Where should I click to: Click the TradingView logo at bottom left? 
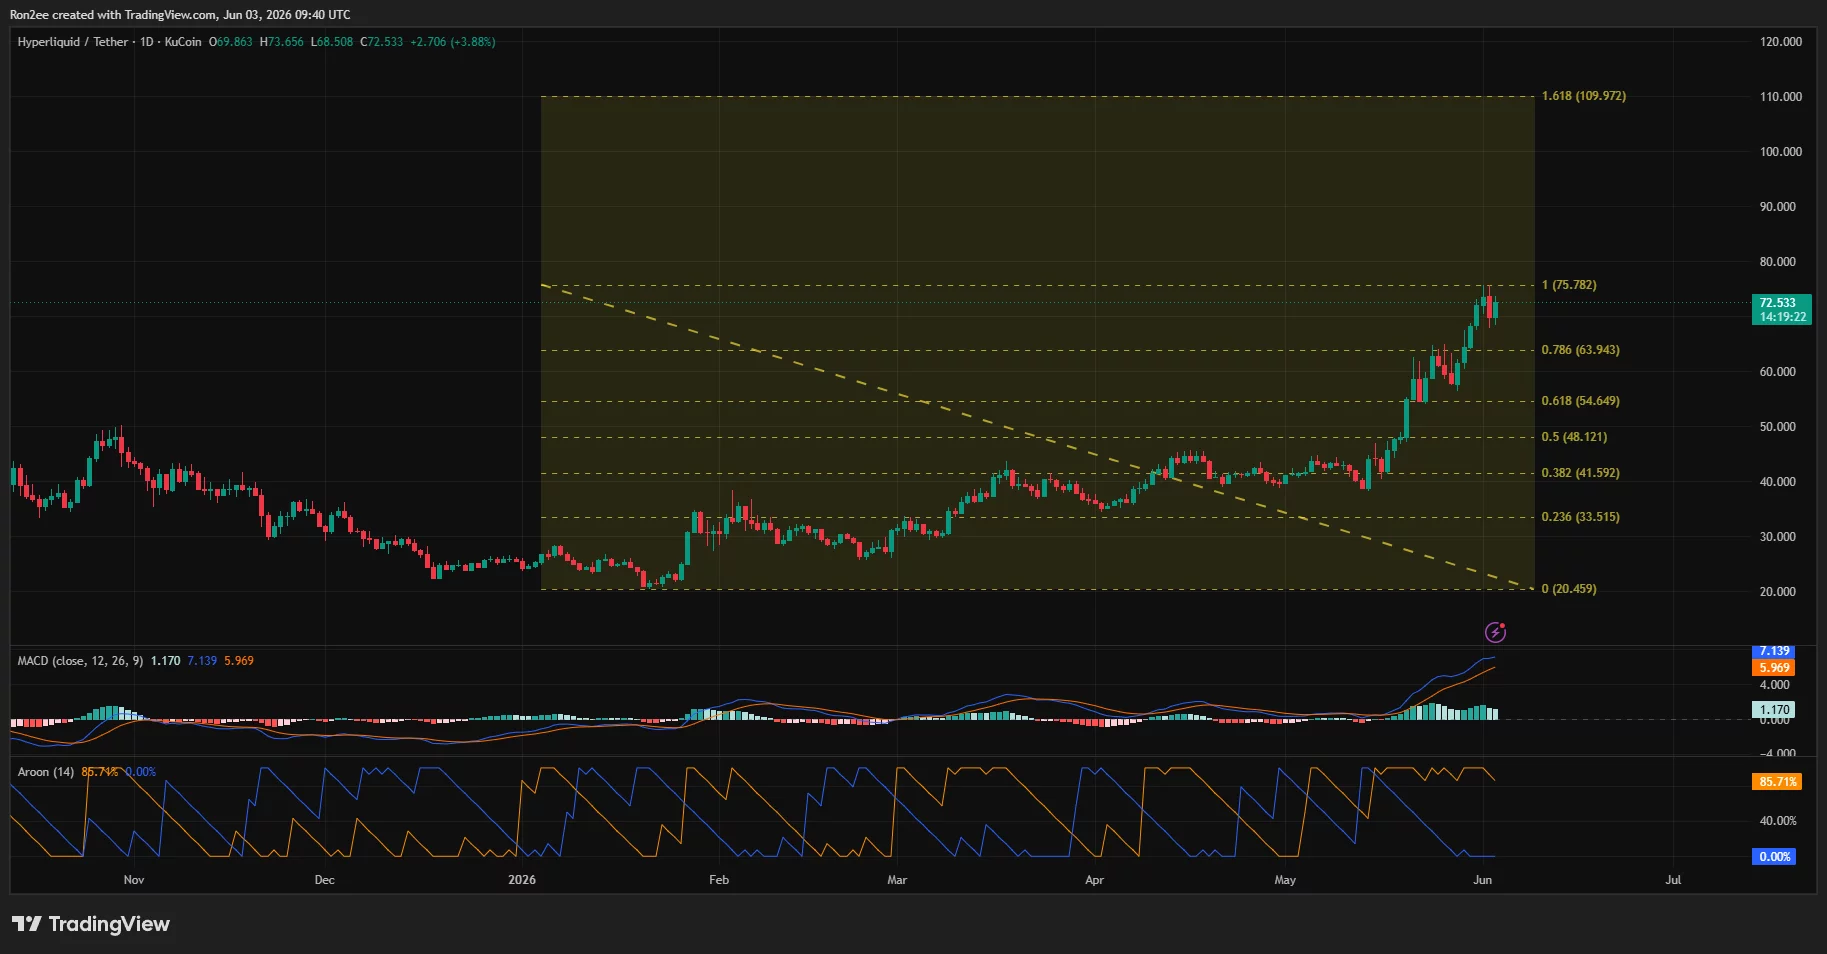(91, 924)
